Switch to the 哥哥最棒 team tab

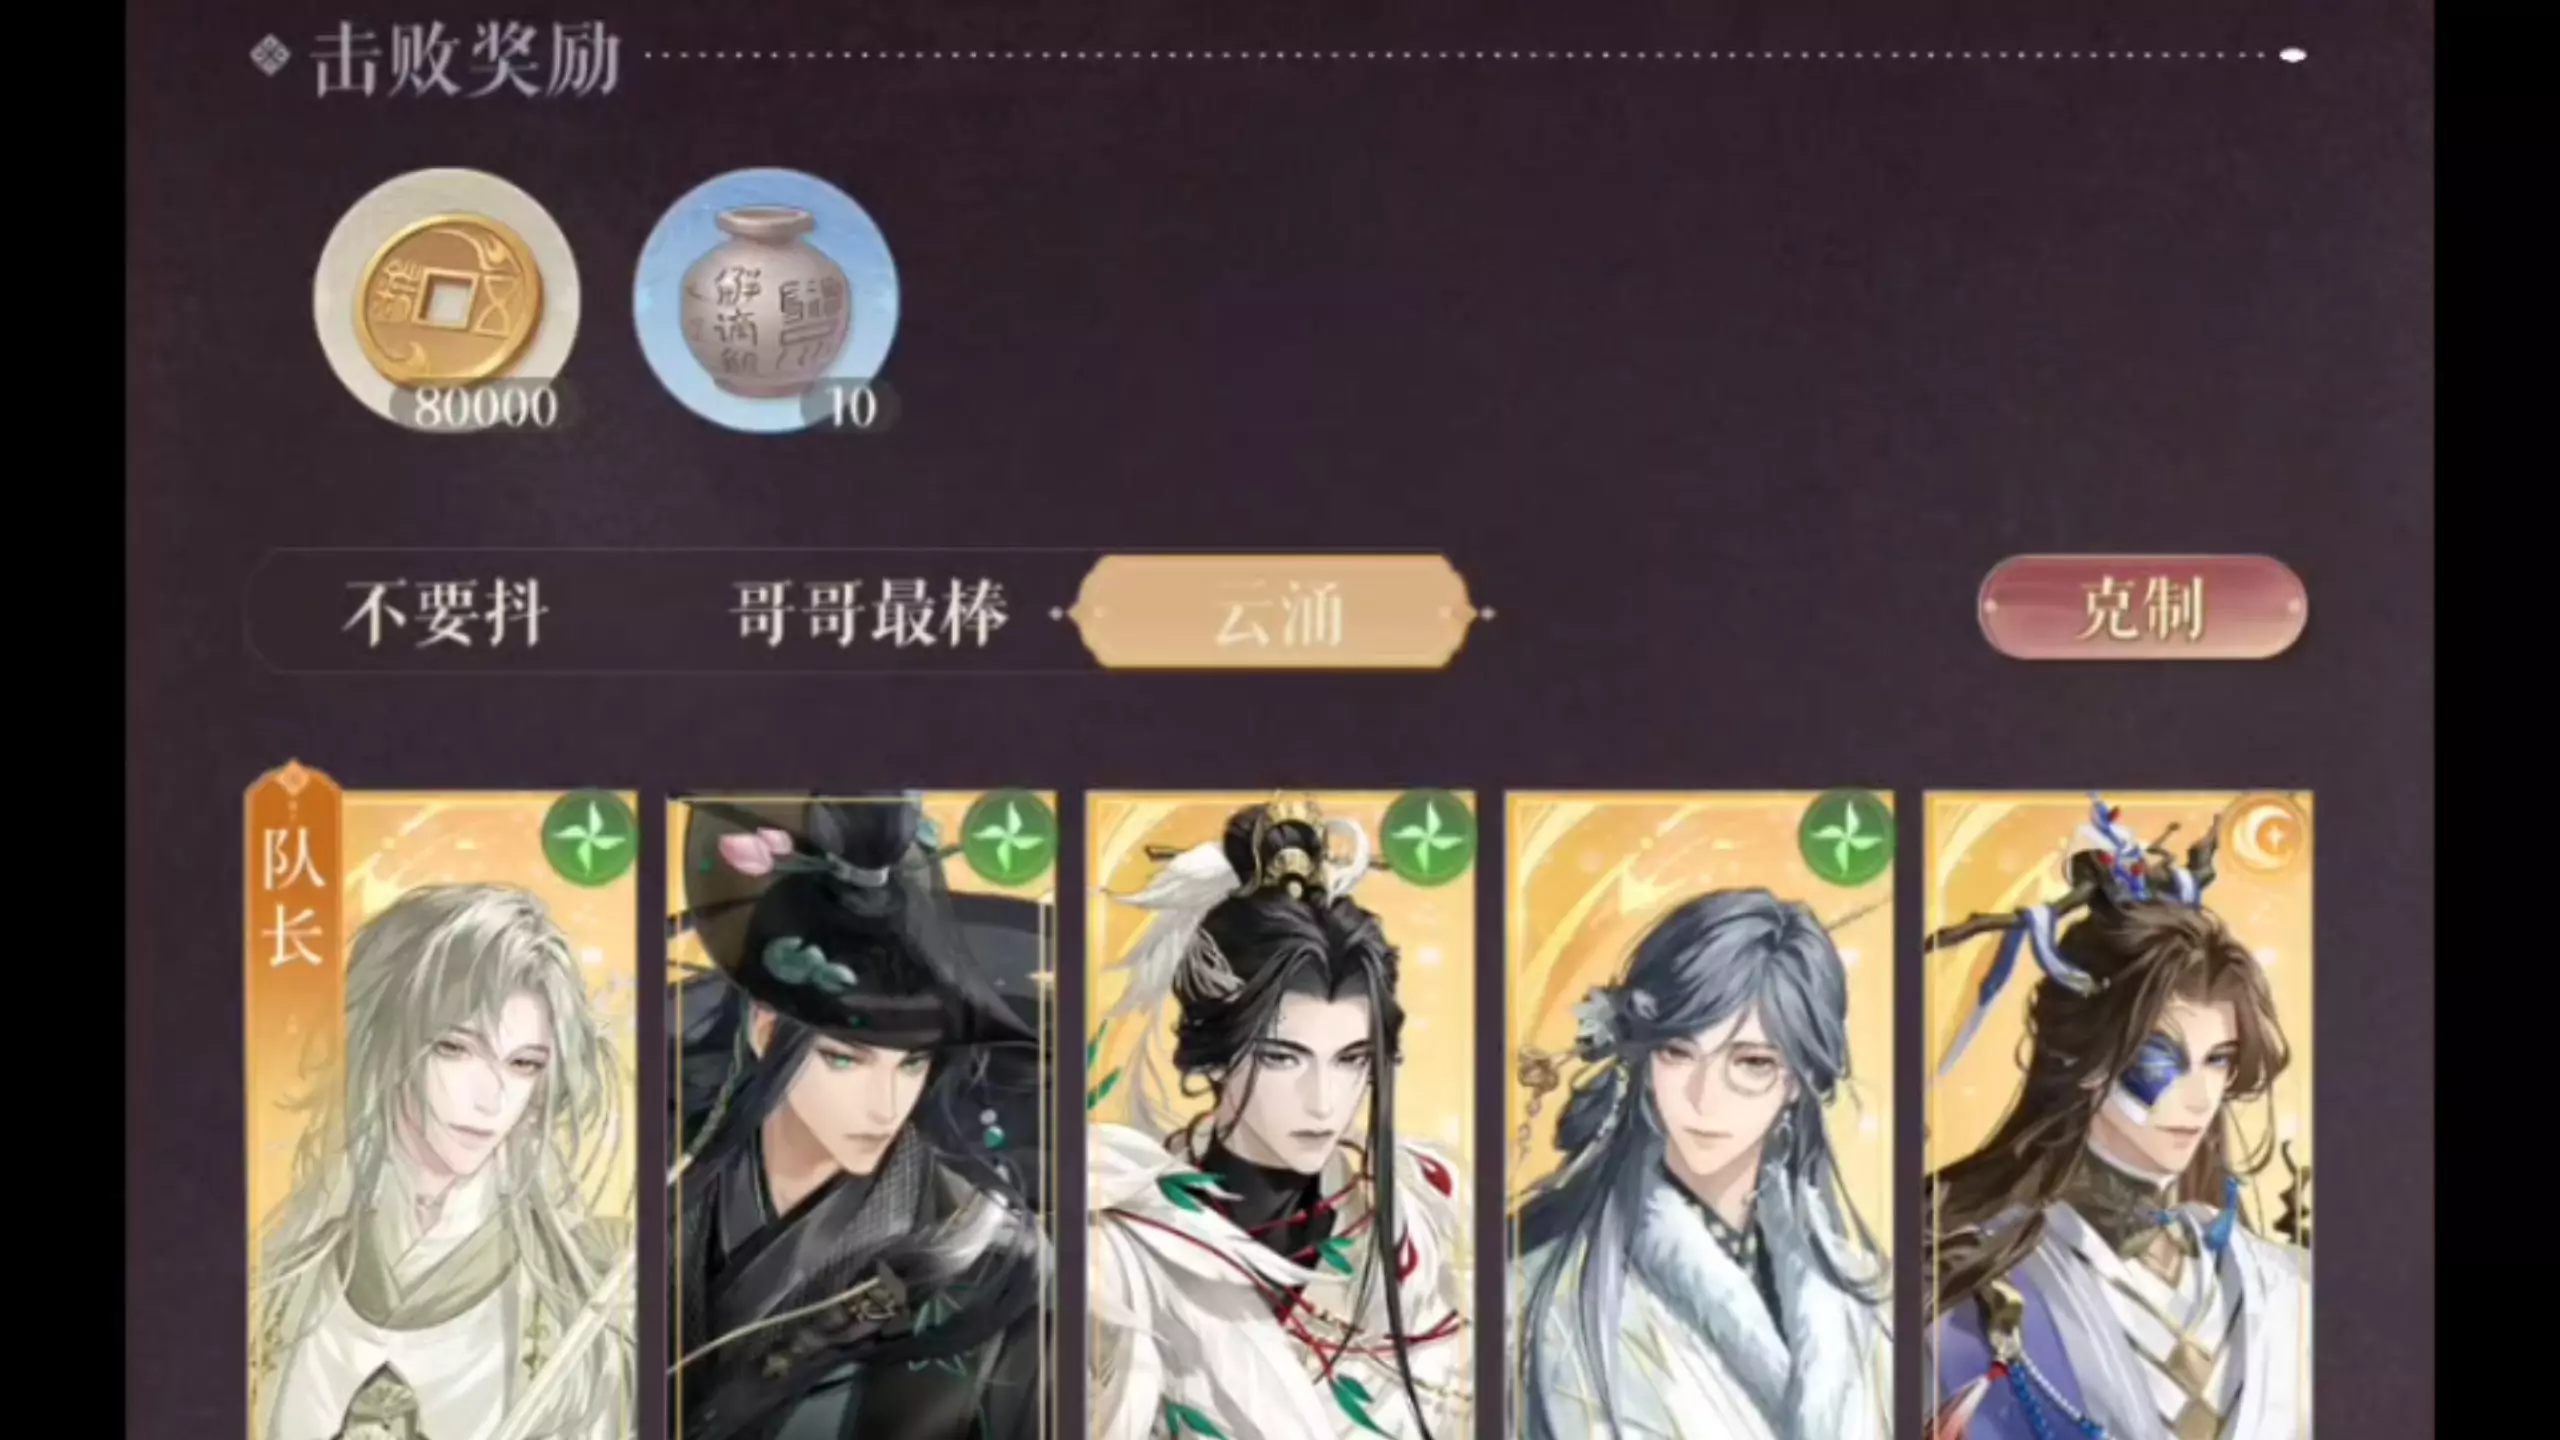tap(868, 613)
